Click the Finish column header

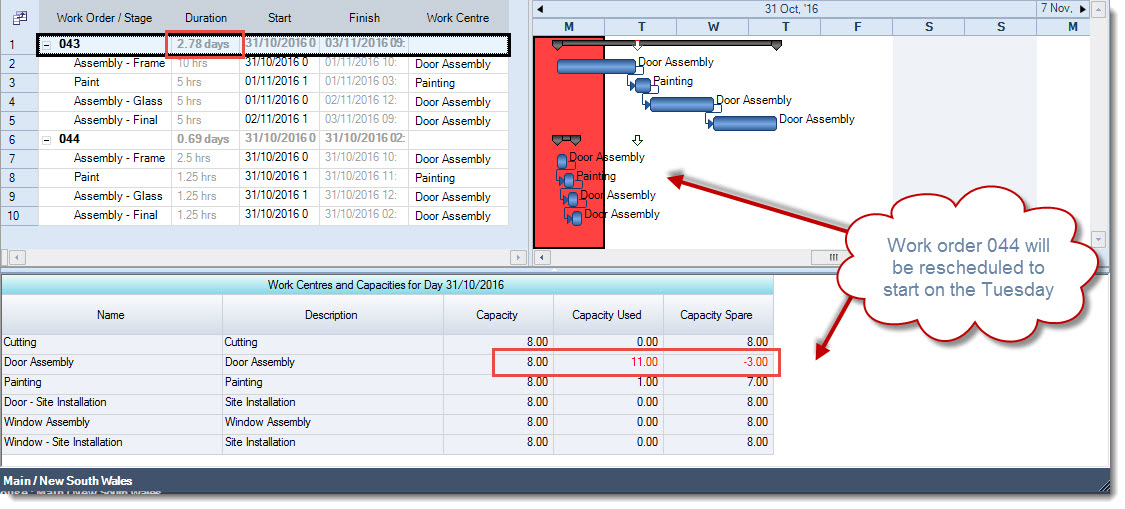click(364, 18)
